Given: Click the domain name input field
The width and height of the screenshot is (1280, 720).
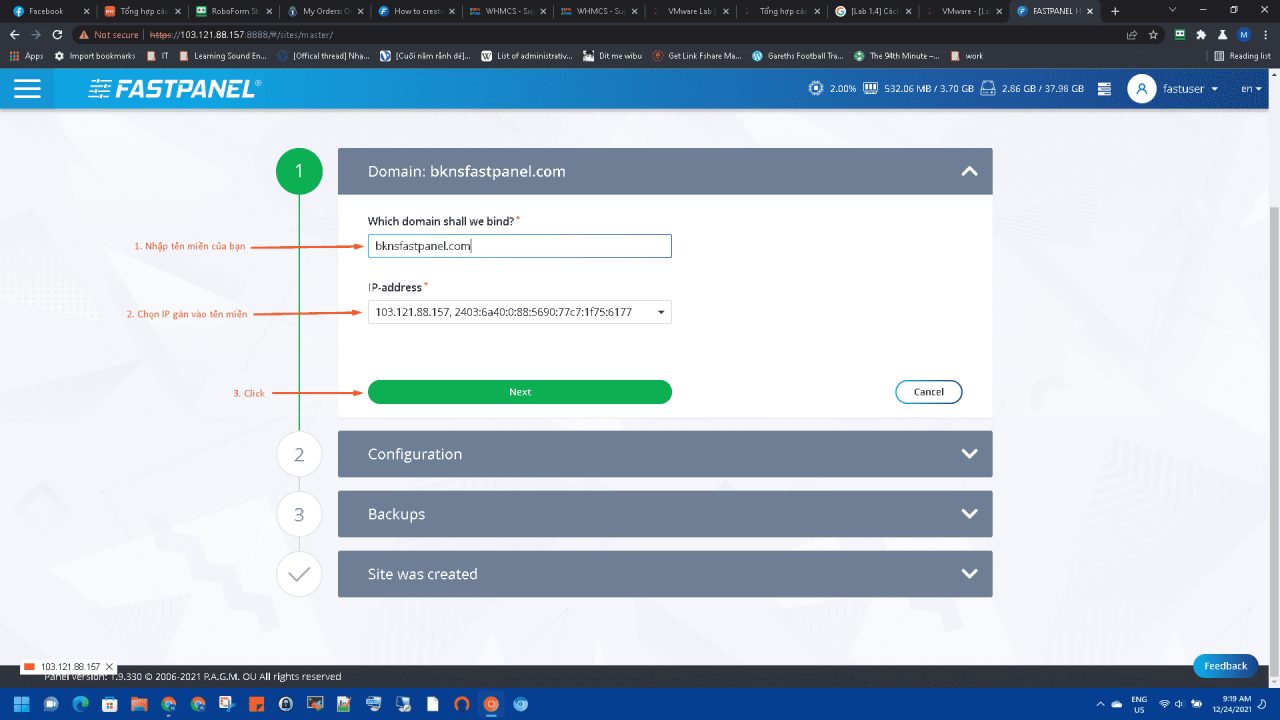Looking at the screenshot, I should (519, 246).
